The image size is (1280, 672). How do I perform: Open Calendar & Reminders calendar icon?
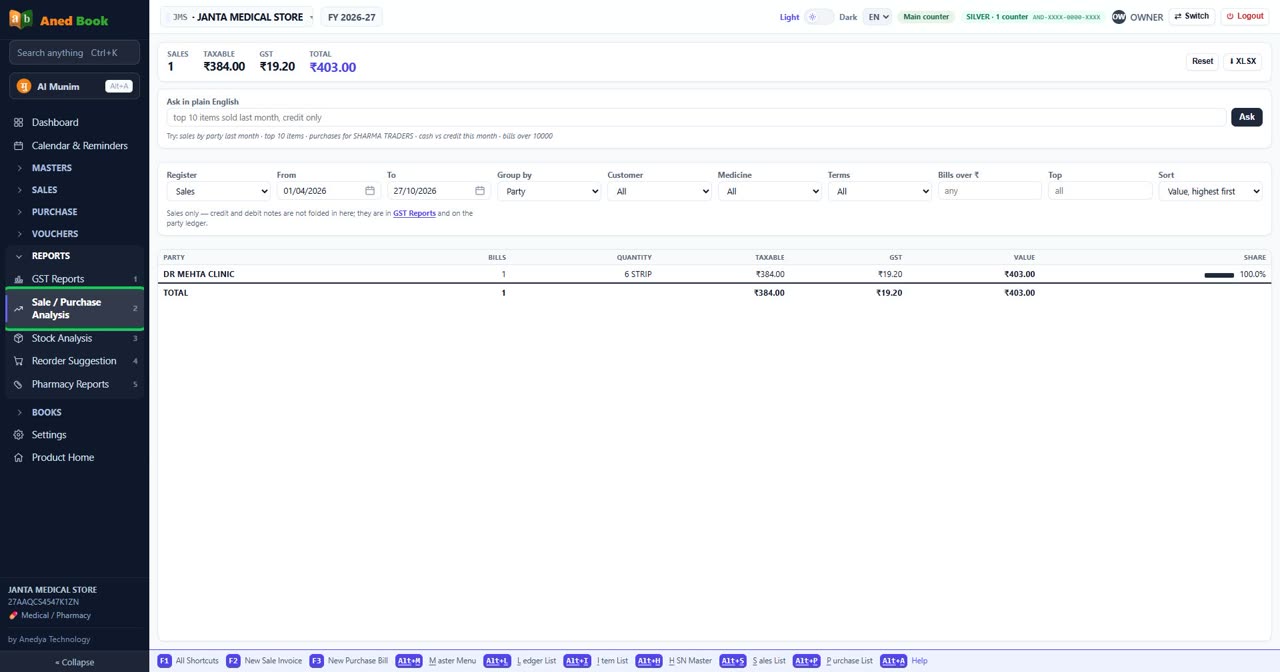coord(18,145)
